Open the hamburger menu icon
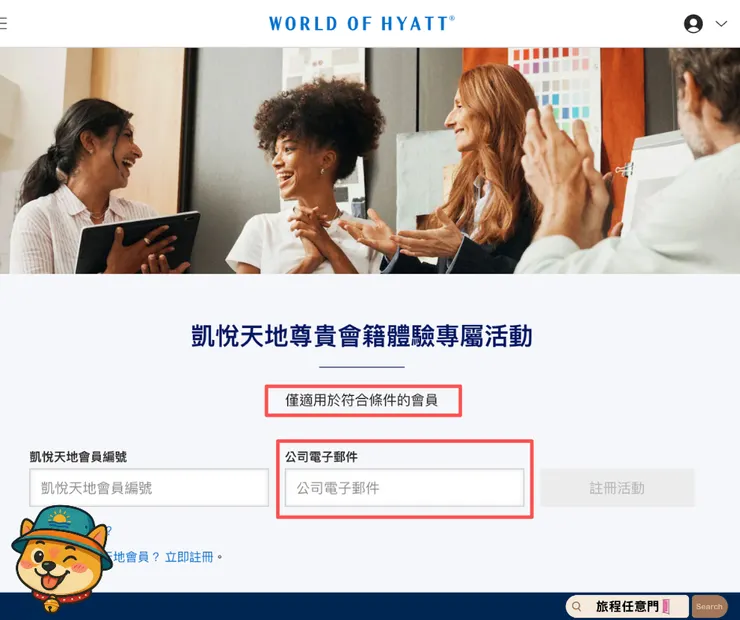740x620 pixels. pos(3,23)
